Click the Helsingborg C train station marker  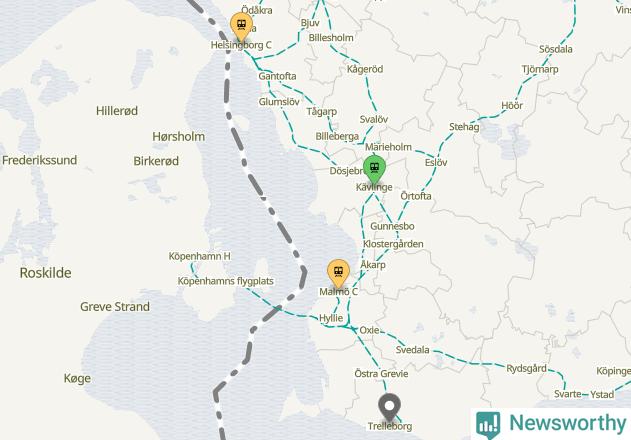click(x=241, y=26)
